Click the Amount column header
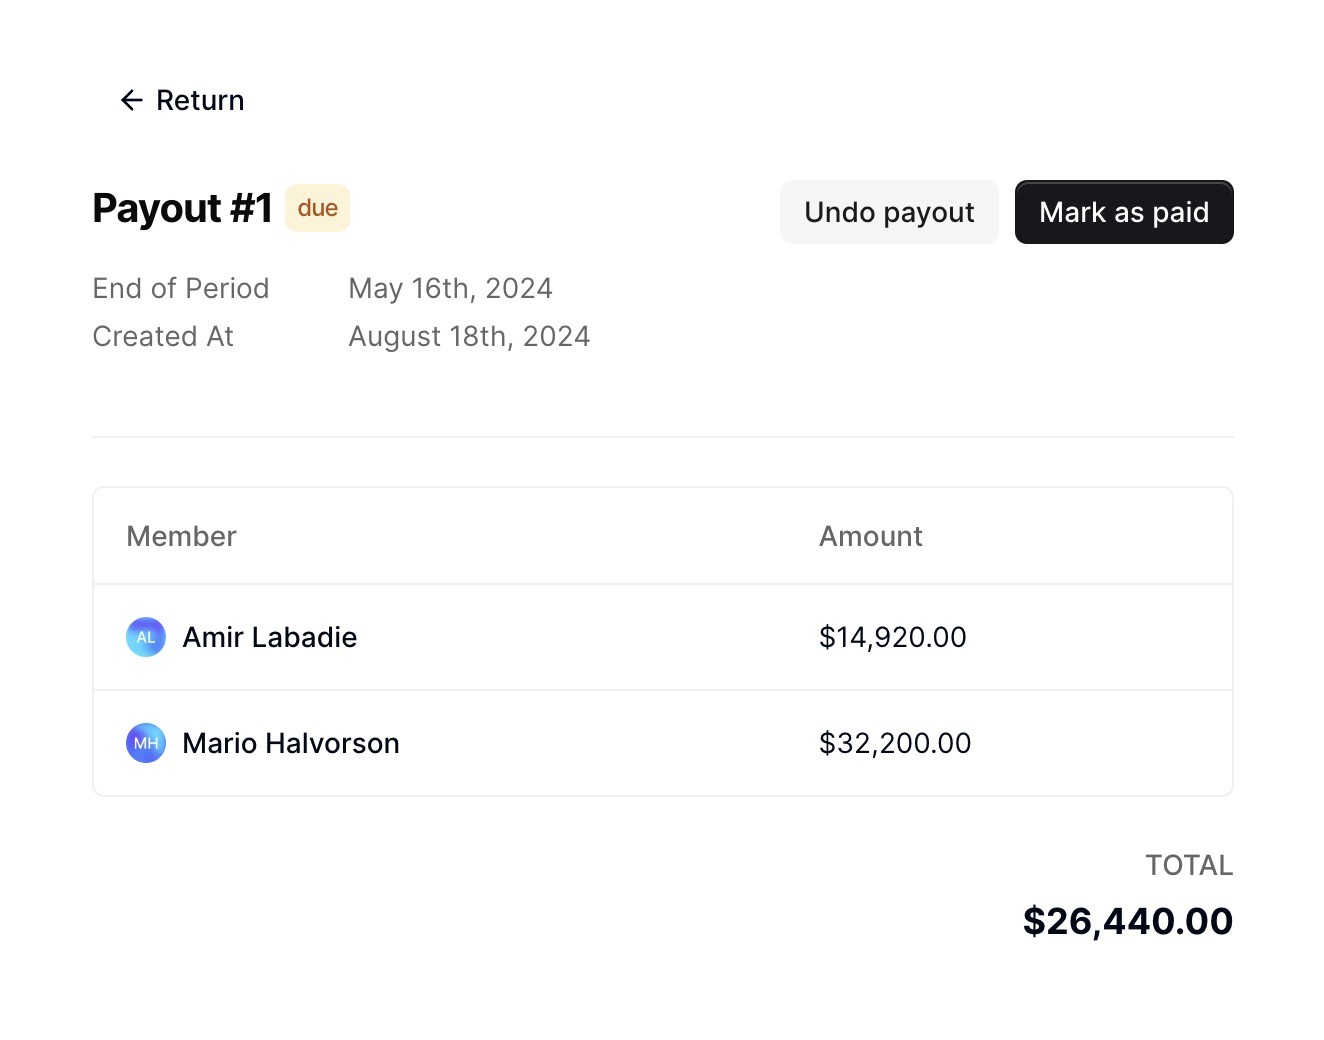The width and height of the screenshot is (1324, 1040). pos(870,536)
